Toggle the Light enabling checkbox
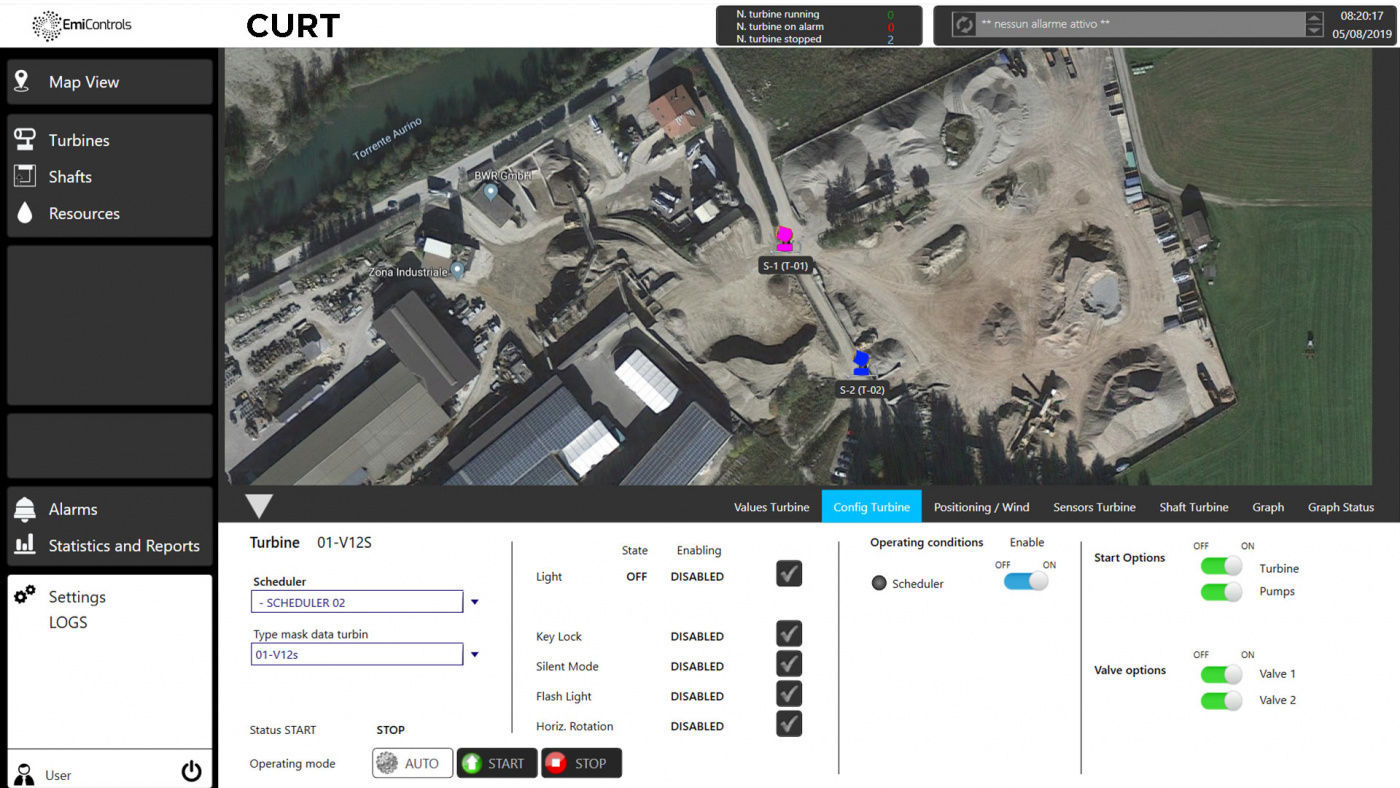1400x788 pixels. (x=789, y=574)
